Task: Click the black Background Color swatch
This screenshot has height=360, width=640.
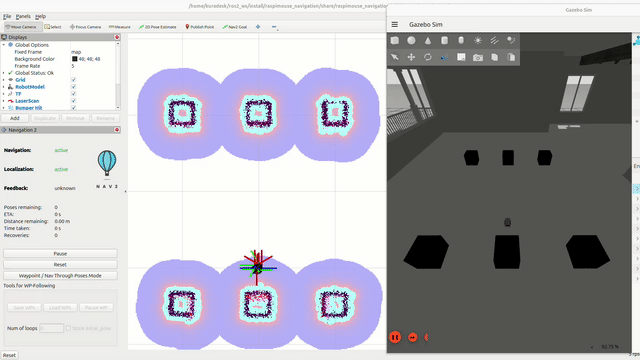Action: [74, 59]
